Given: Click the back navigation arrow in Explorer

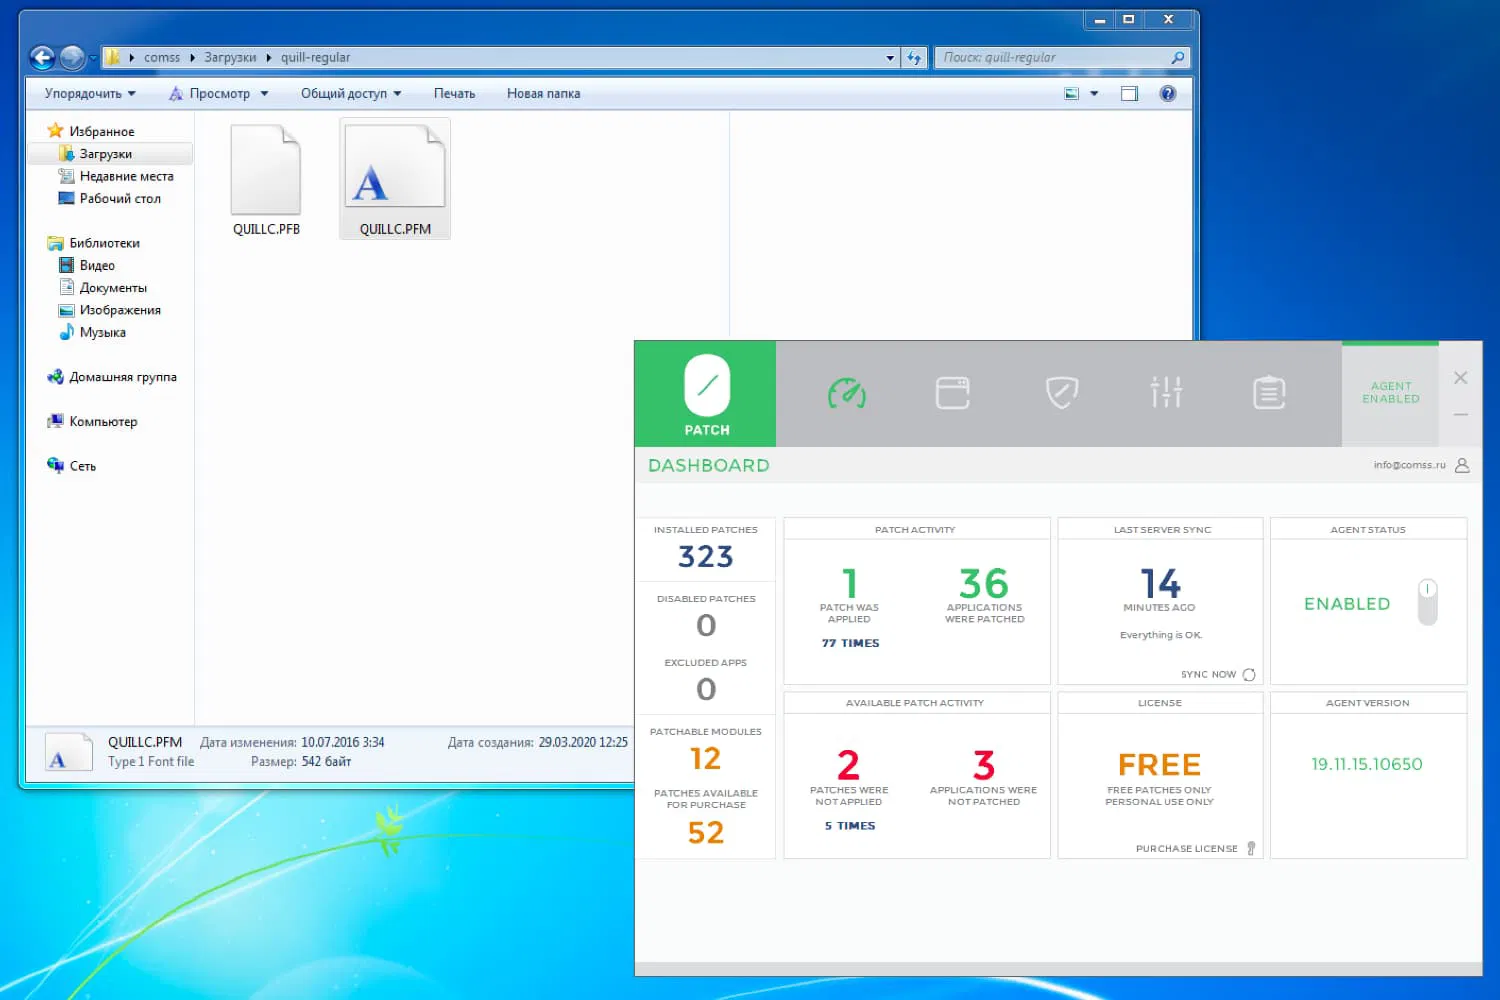Looking at the screenshot, I should pyautogui.click(x=42, y=57).
